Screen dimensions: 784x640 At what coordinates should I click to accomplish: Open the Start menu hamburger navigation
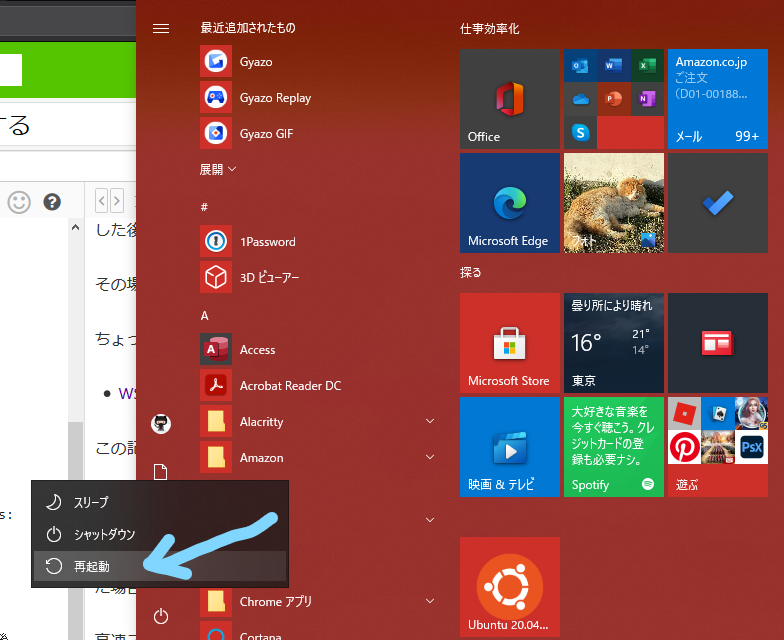160,28
